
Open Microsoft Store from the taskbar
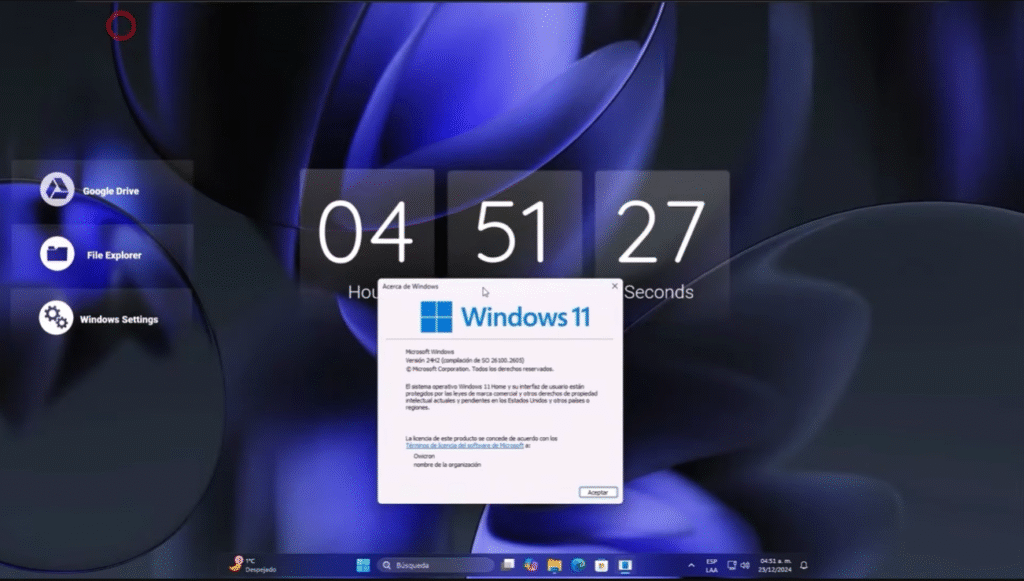coord(601,565)
